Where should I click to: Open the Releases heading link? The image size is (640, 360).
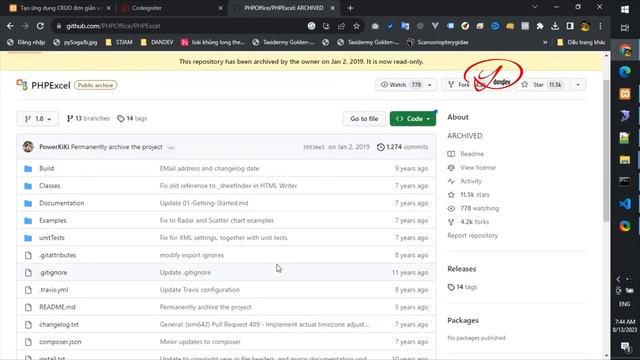pos(462,269)
